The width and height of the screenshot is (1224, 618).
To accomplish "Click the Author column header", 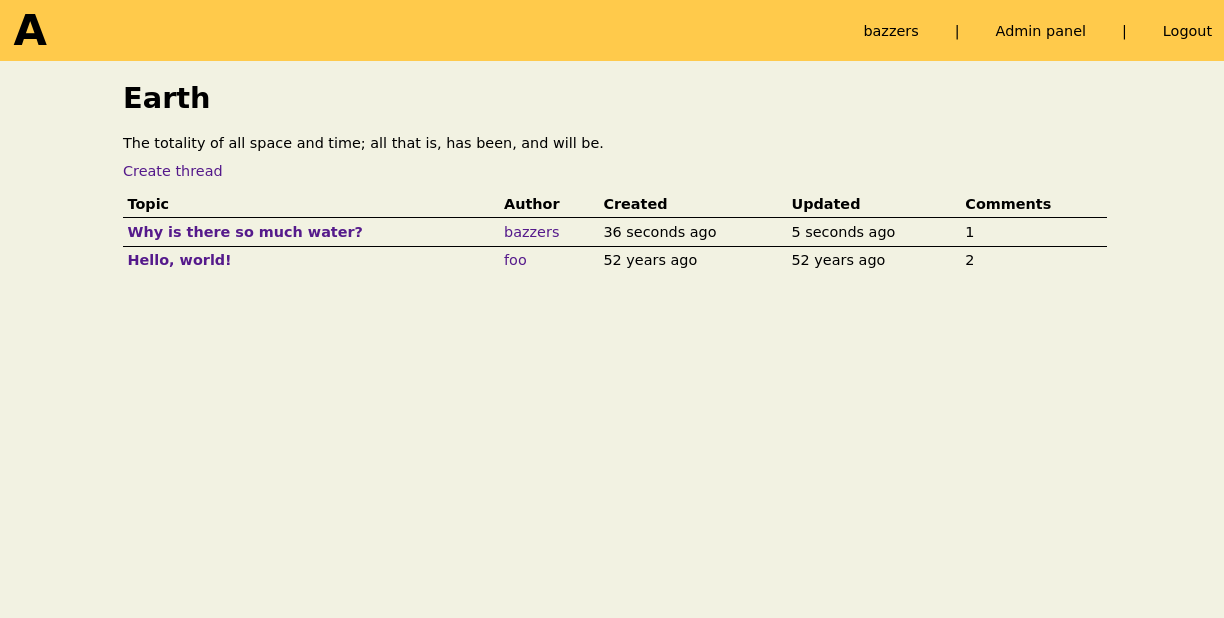I will 532,204.
